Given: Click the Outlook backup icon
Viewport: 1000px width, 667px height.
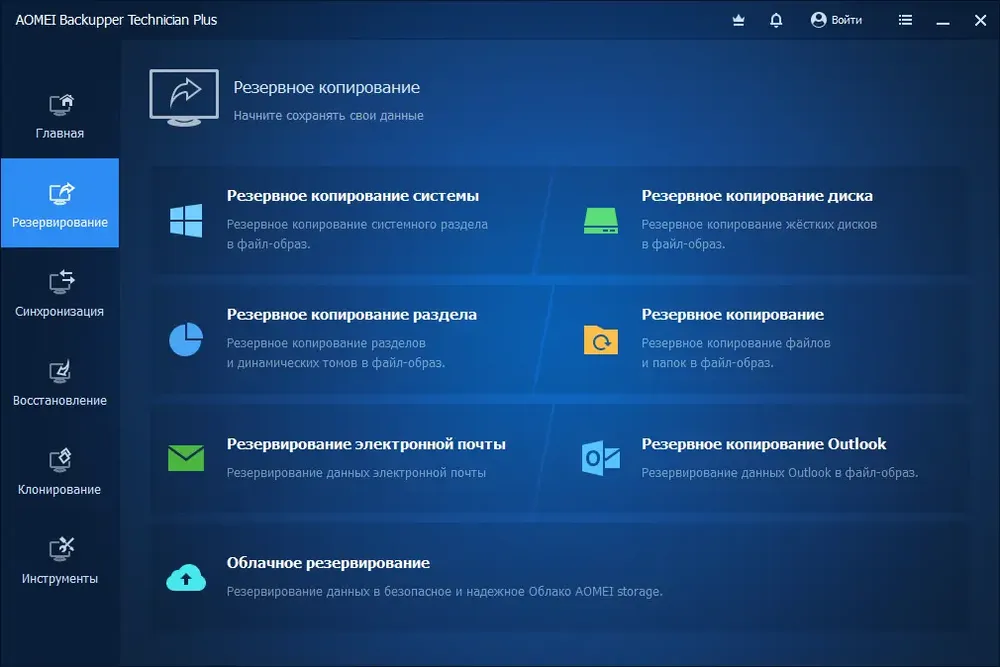Looking at the screenshot, I should (601, 458).
